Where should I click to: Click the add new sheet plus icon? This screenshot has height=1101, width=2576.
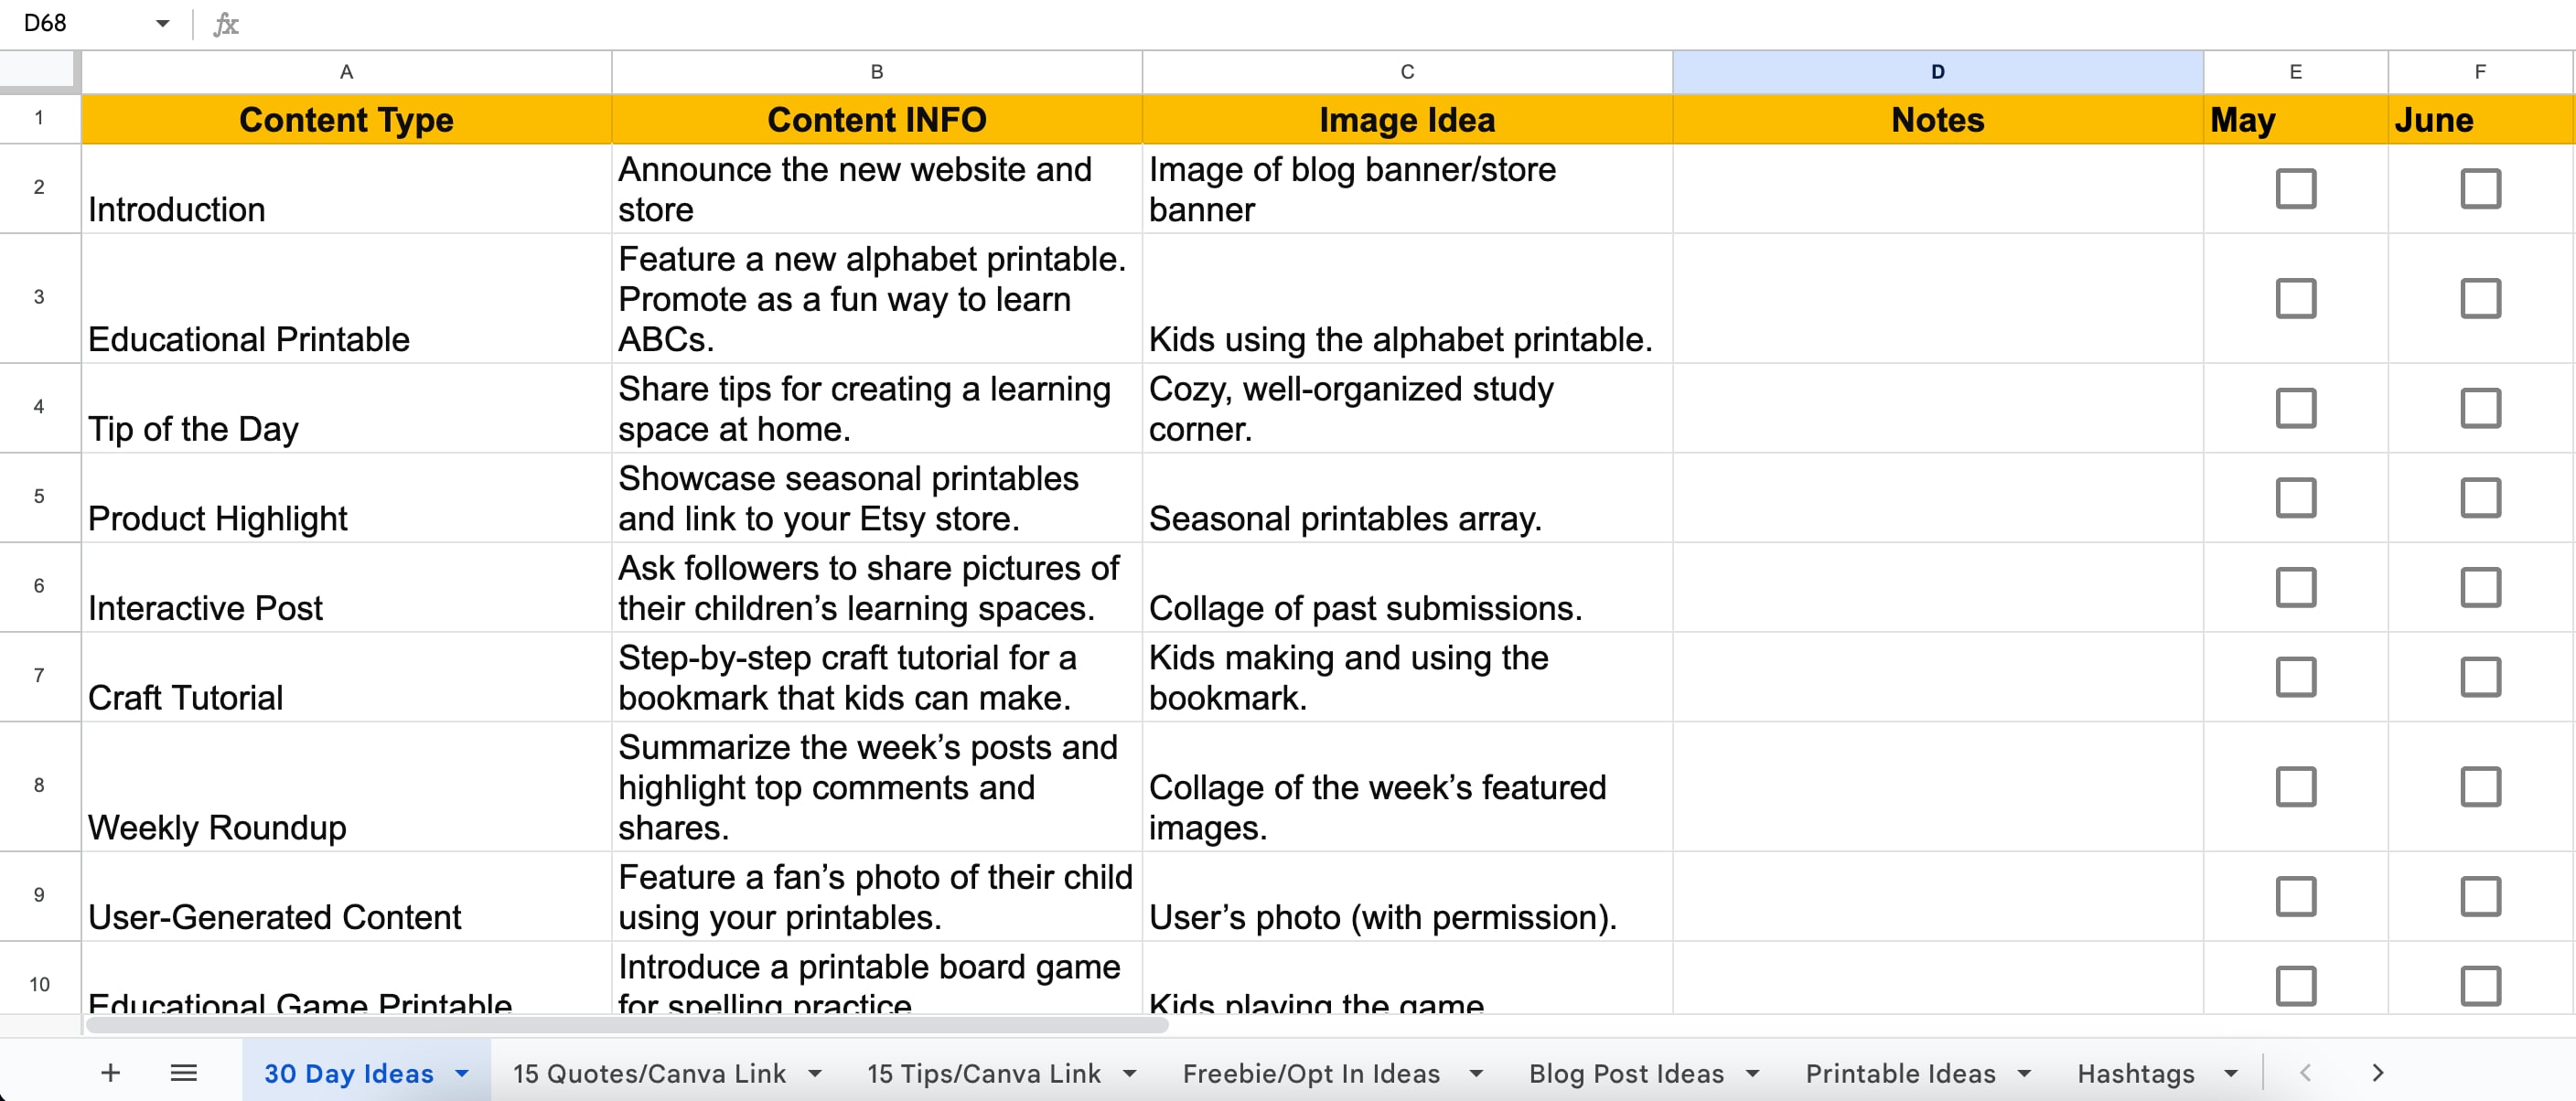click(x=110, y=1073)
